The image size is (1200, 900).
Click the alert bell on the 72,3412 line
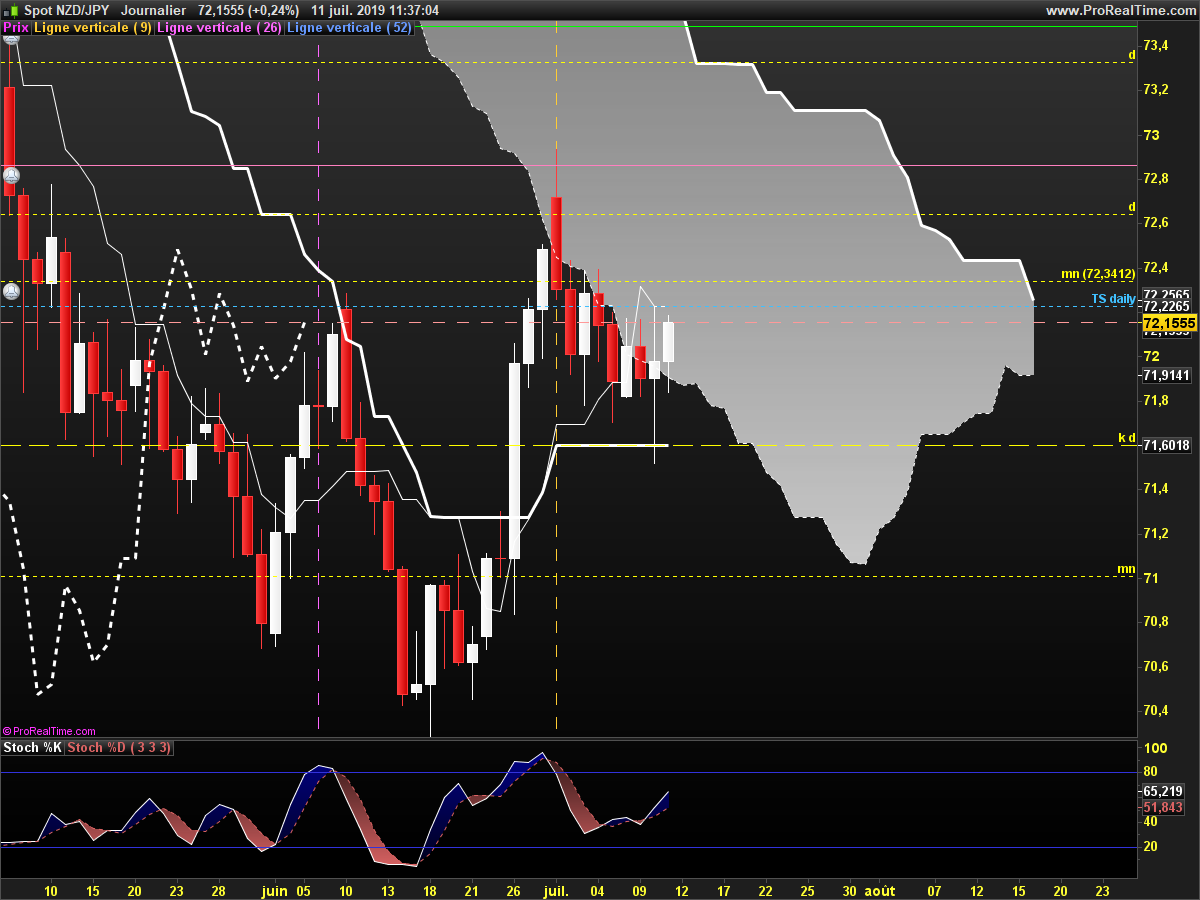11,292
